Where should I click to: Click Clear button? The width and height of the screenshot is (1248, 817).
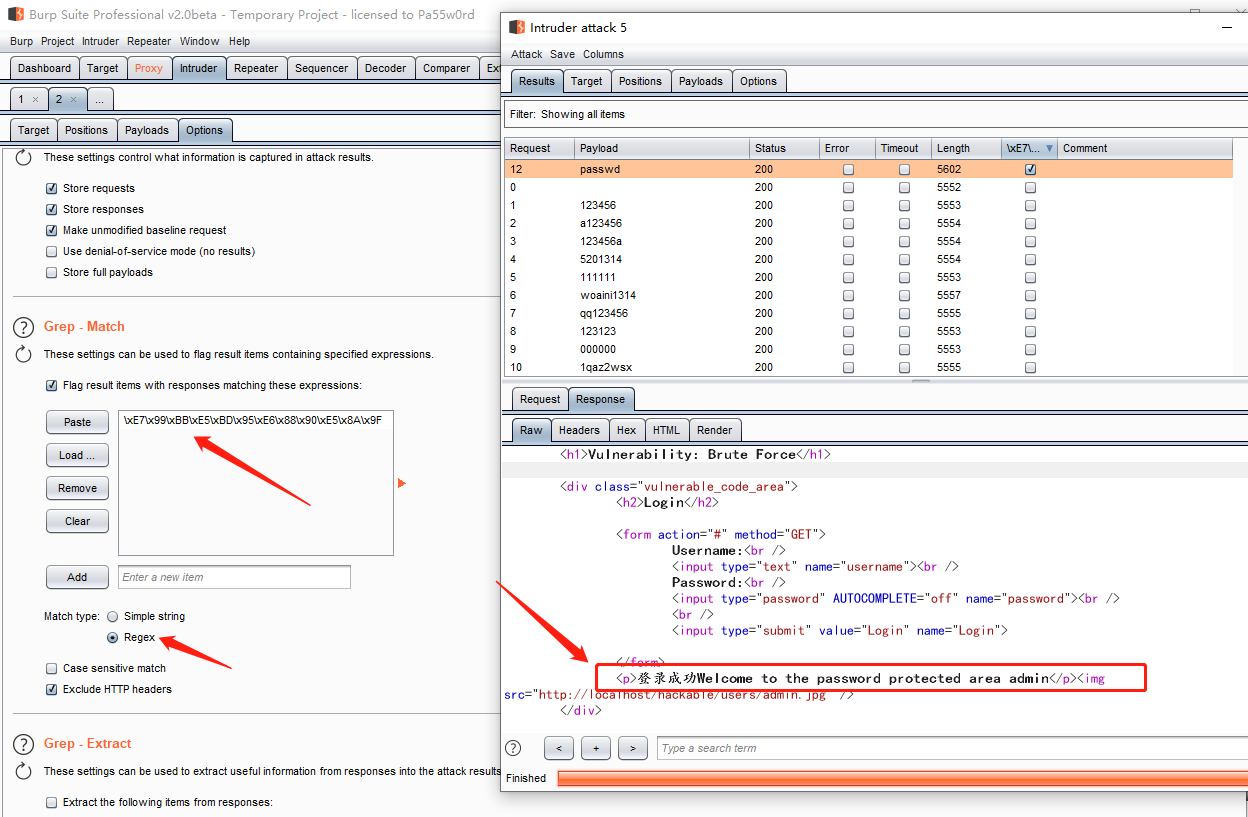pyautogui.click(x=77, y=521)
